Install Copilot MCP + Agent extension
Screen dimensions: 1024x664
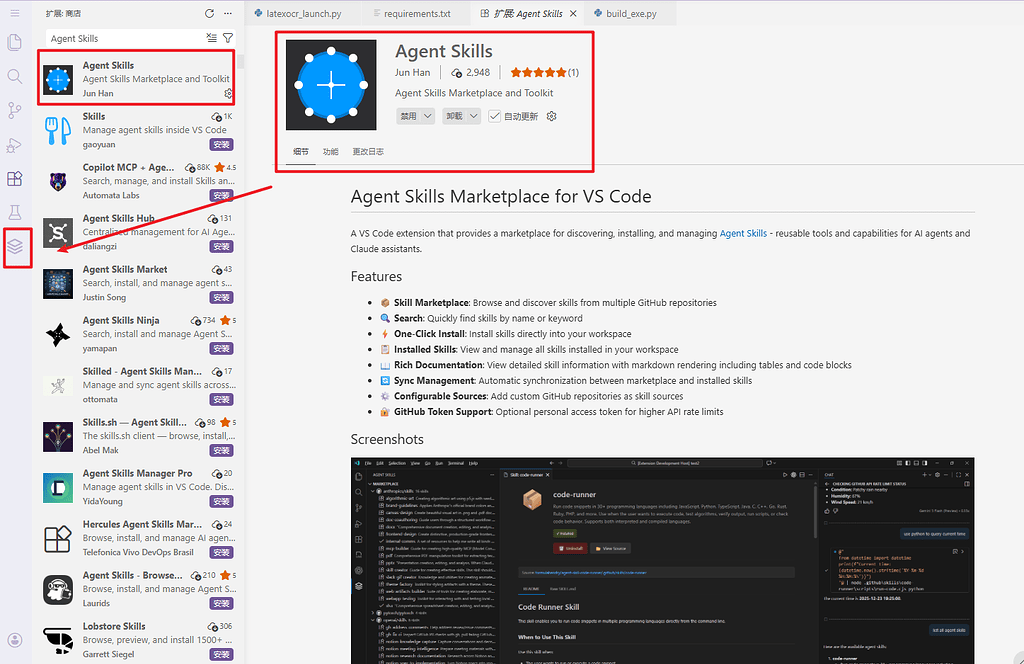click(221, 195)
